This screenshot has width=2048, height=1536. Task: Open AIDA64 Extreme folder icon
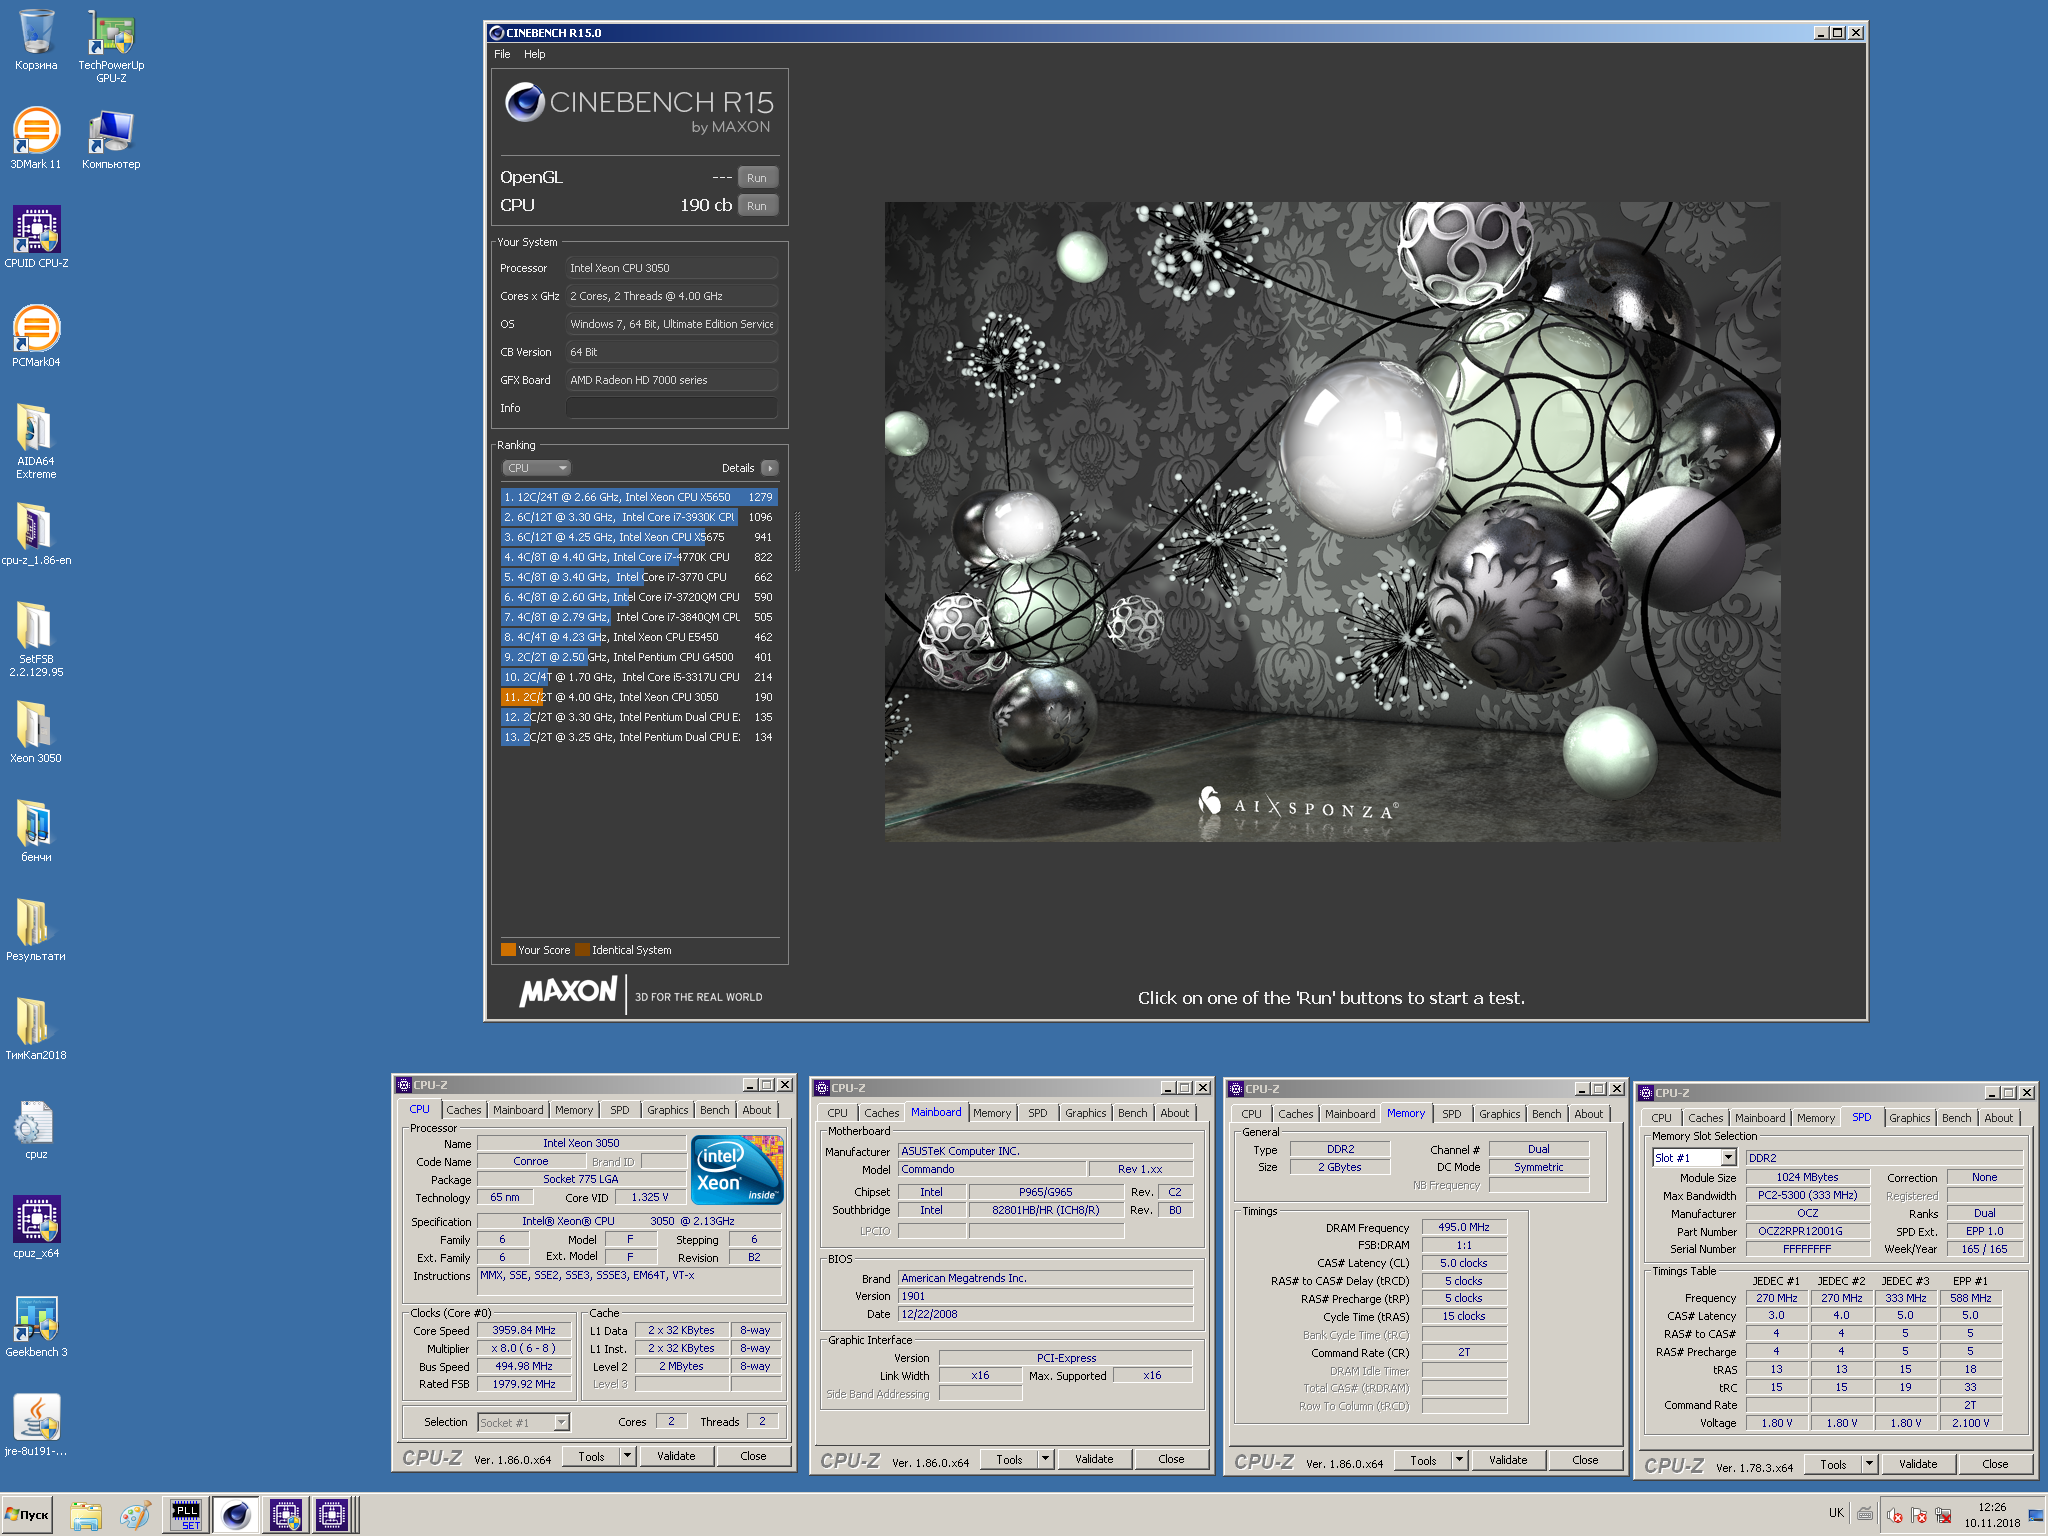(36, 441)
